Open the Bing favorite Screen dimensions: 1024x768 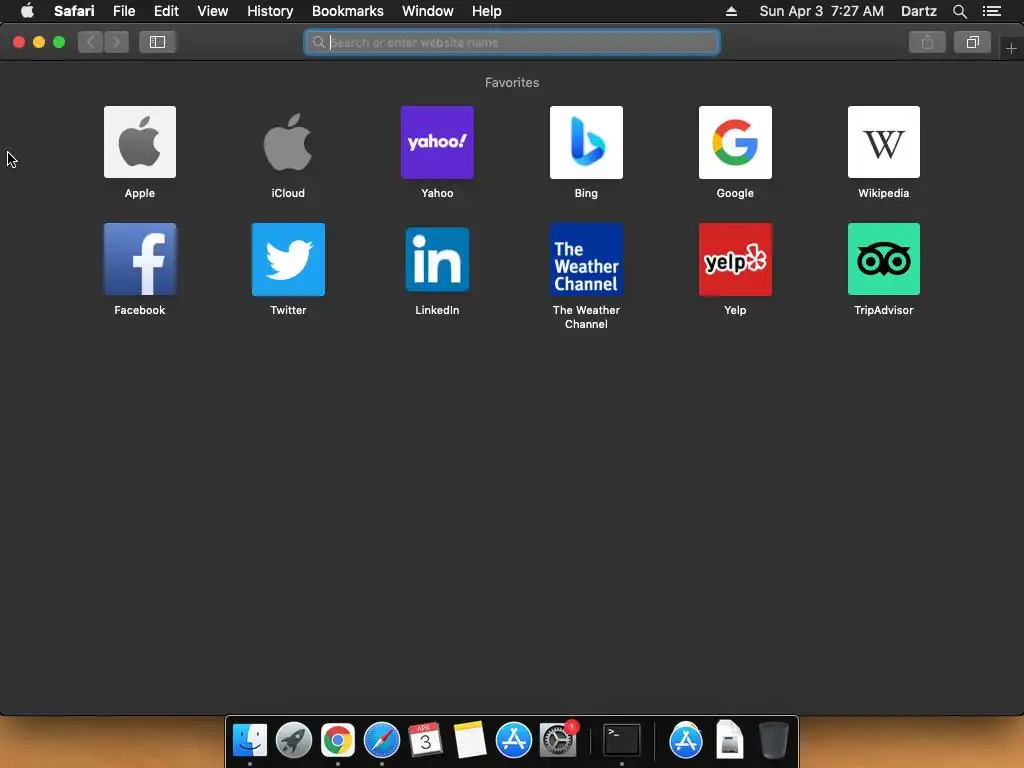(x=586, y=142)
